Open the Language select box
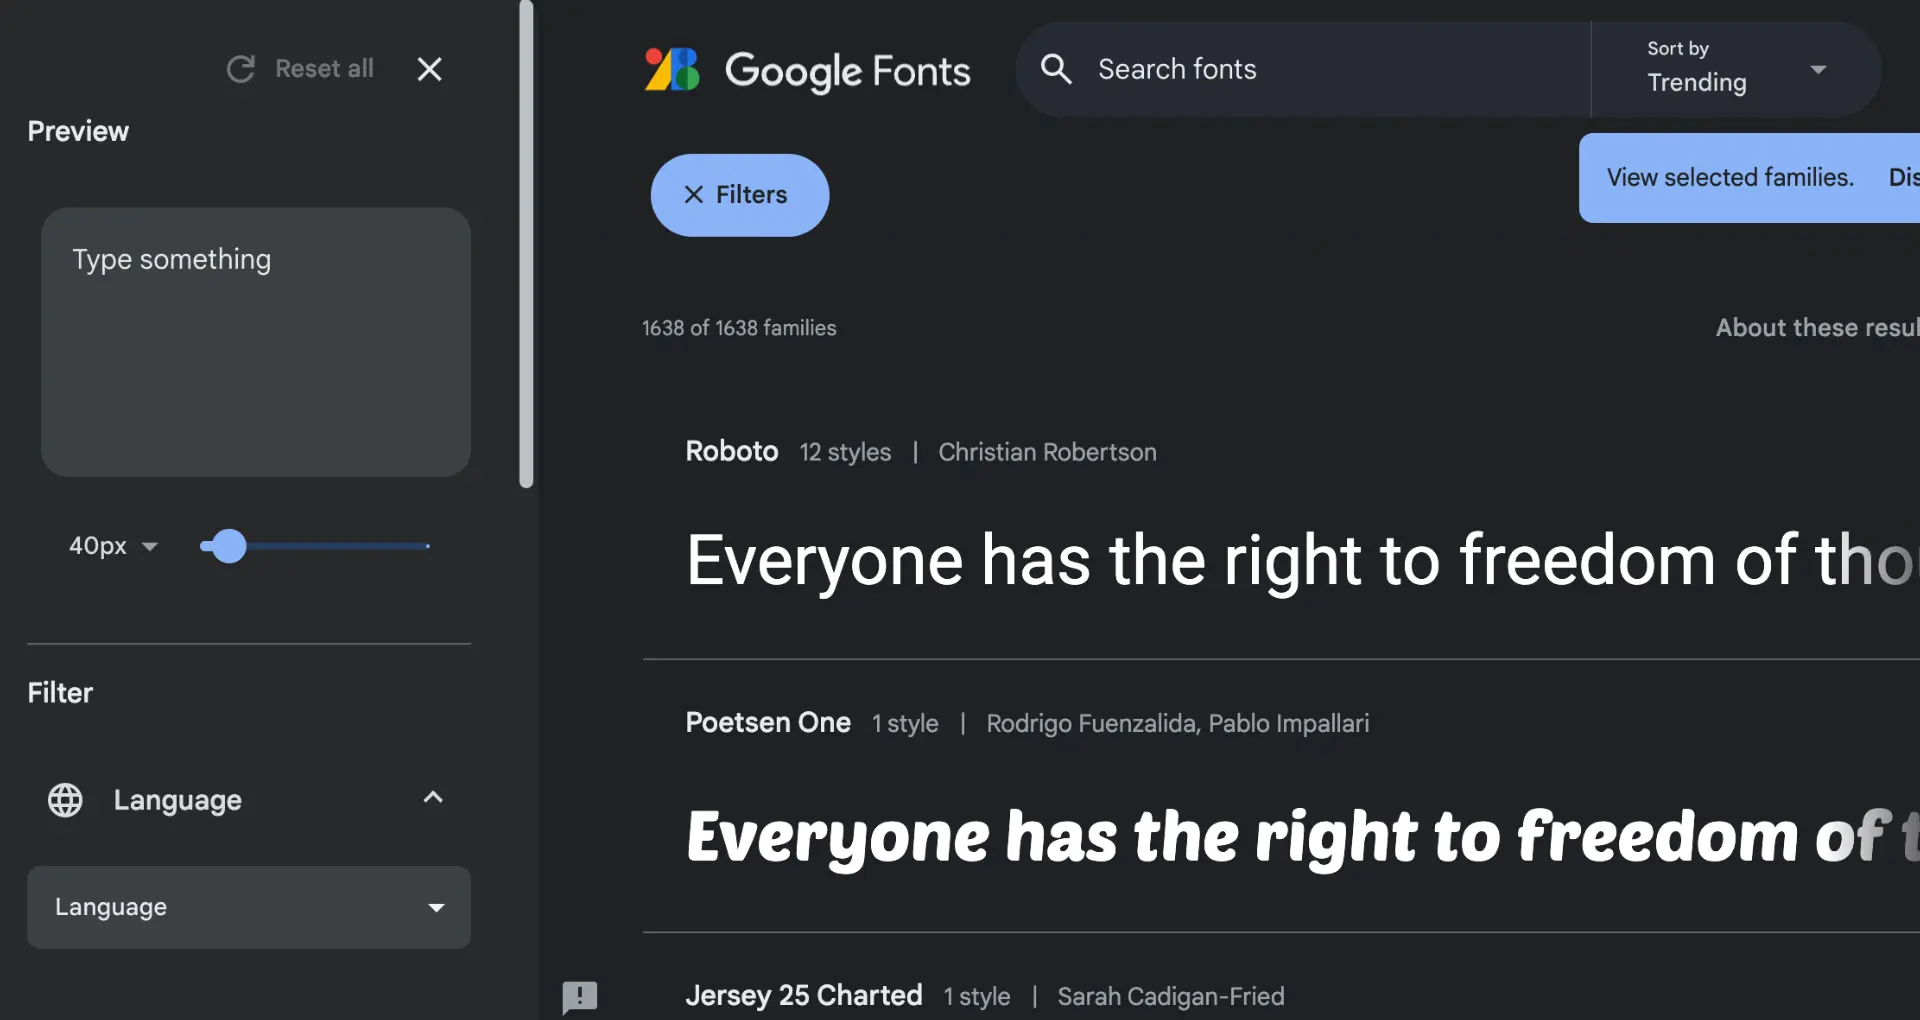 click(x=249, y=907)
